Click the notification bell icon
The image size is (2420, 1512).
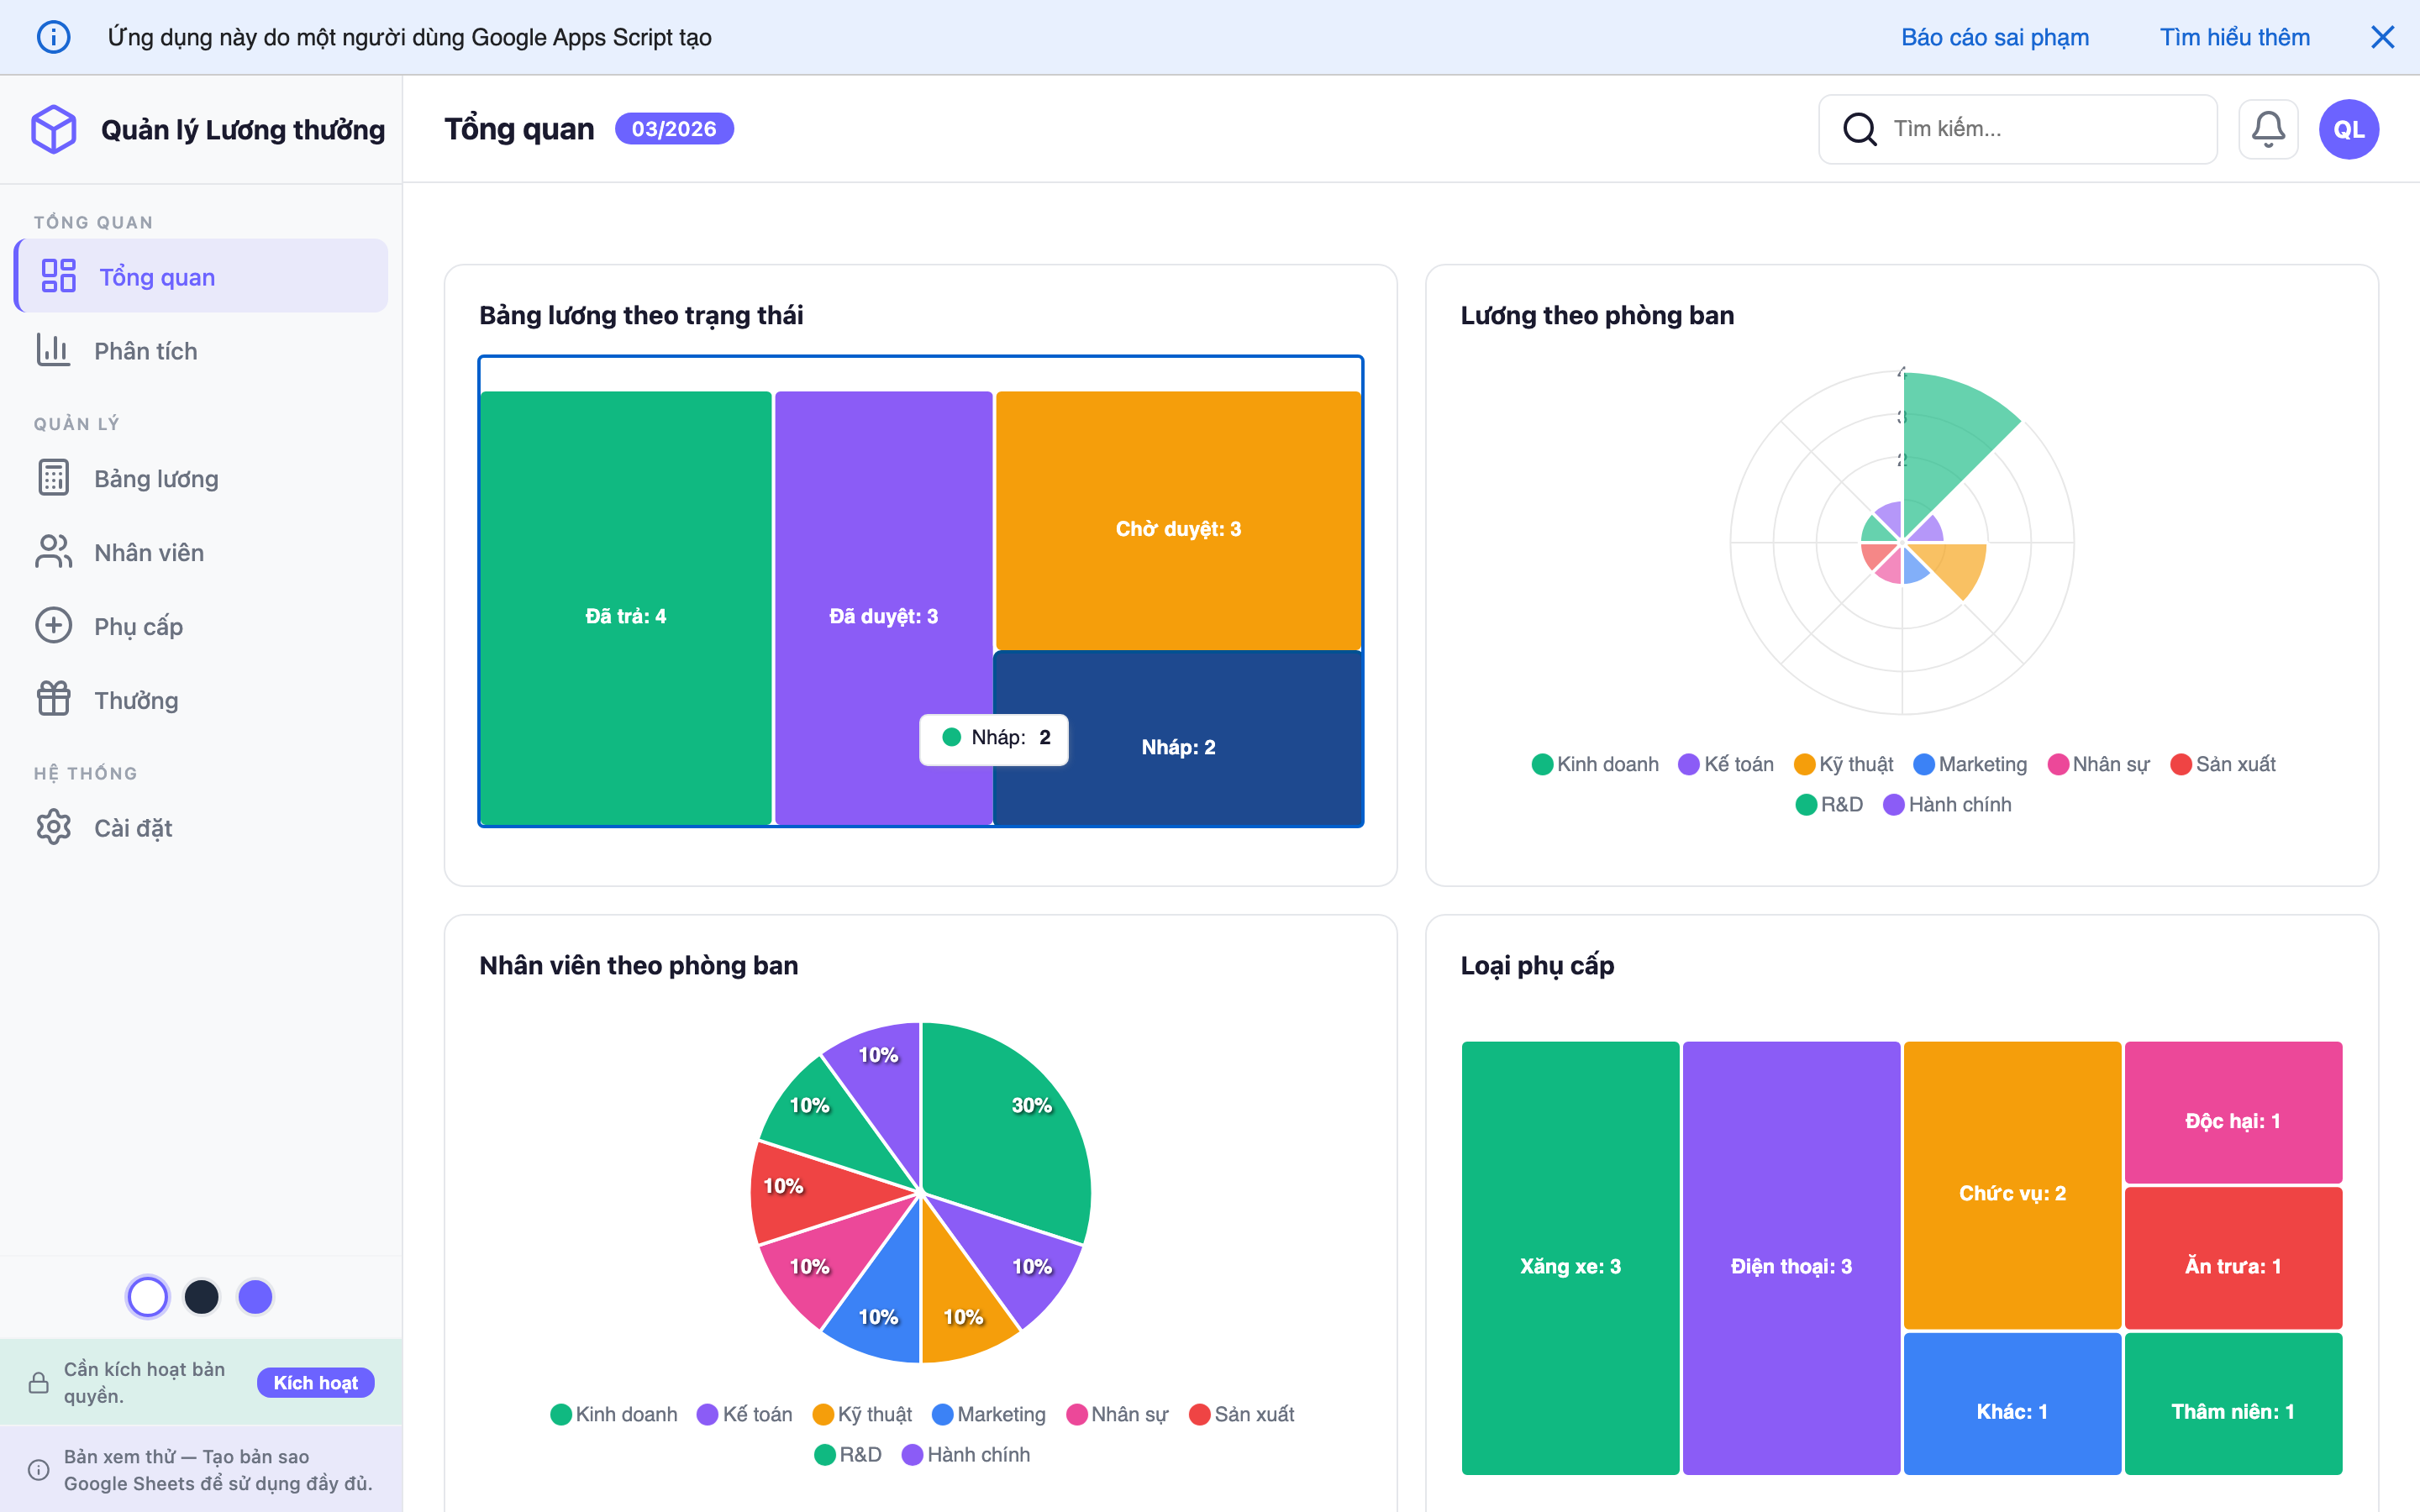click(2267, 129)
